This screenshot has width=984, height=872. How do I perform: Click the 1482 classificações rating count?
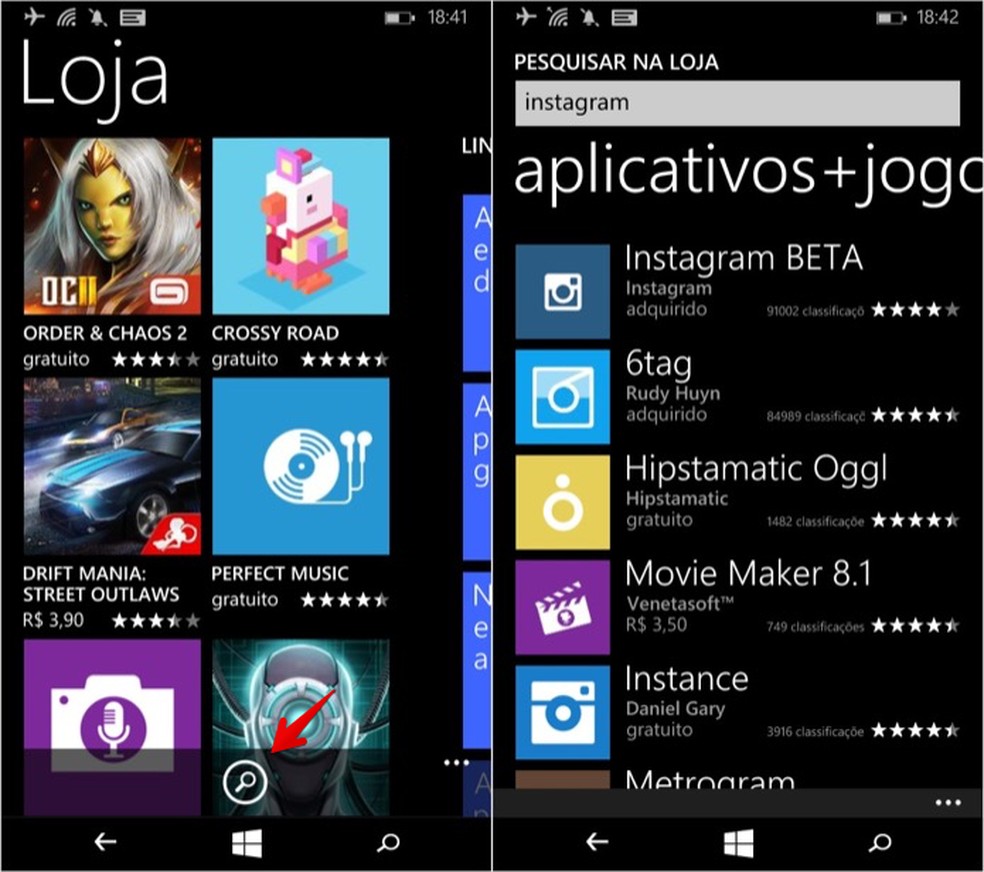tap(815, 522)
